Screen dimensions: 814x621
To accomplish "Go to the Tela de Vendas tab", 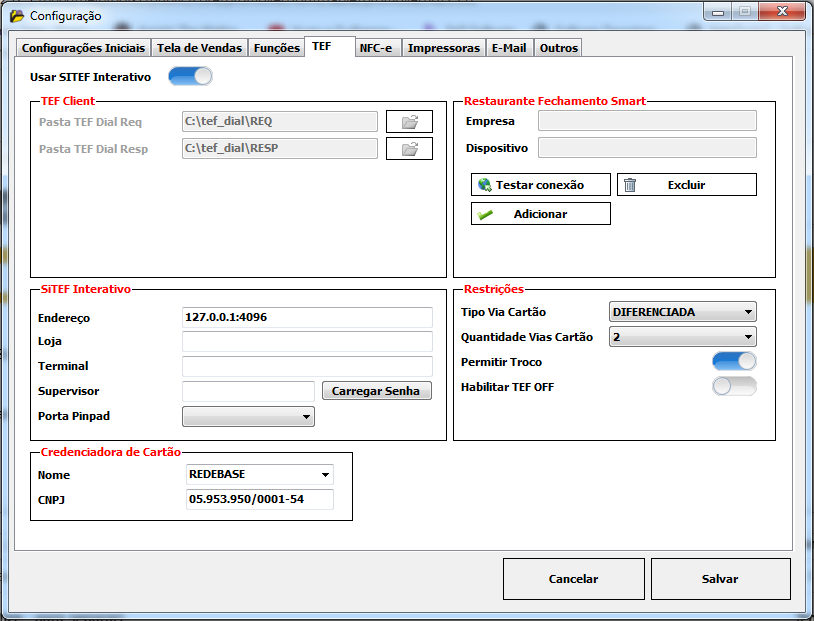I will tap(199, 48).
